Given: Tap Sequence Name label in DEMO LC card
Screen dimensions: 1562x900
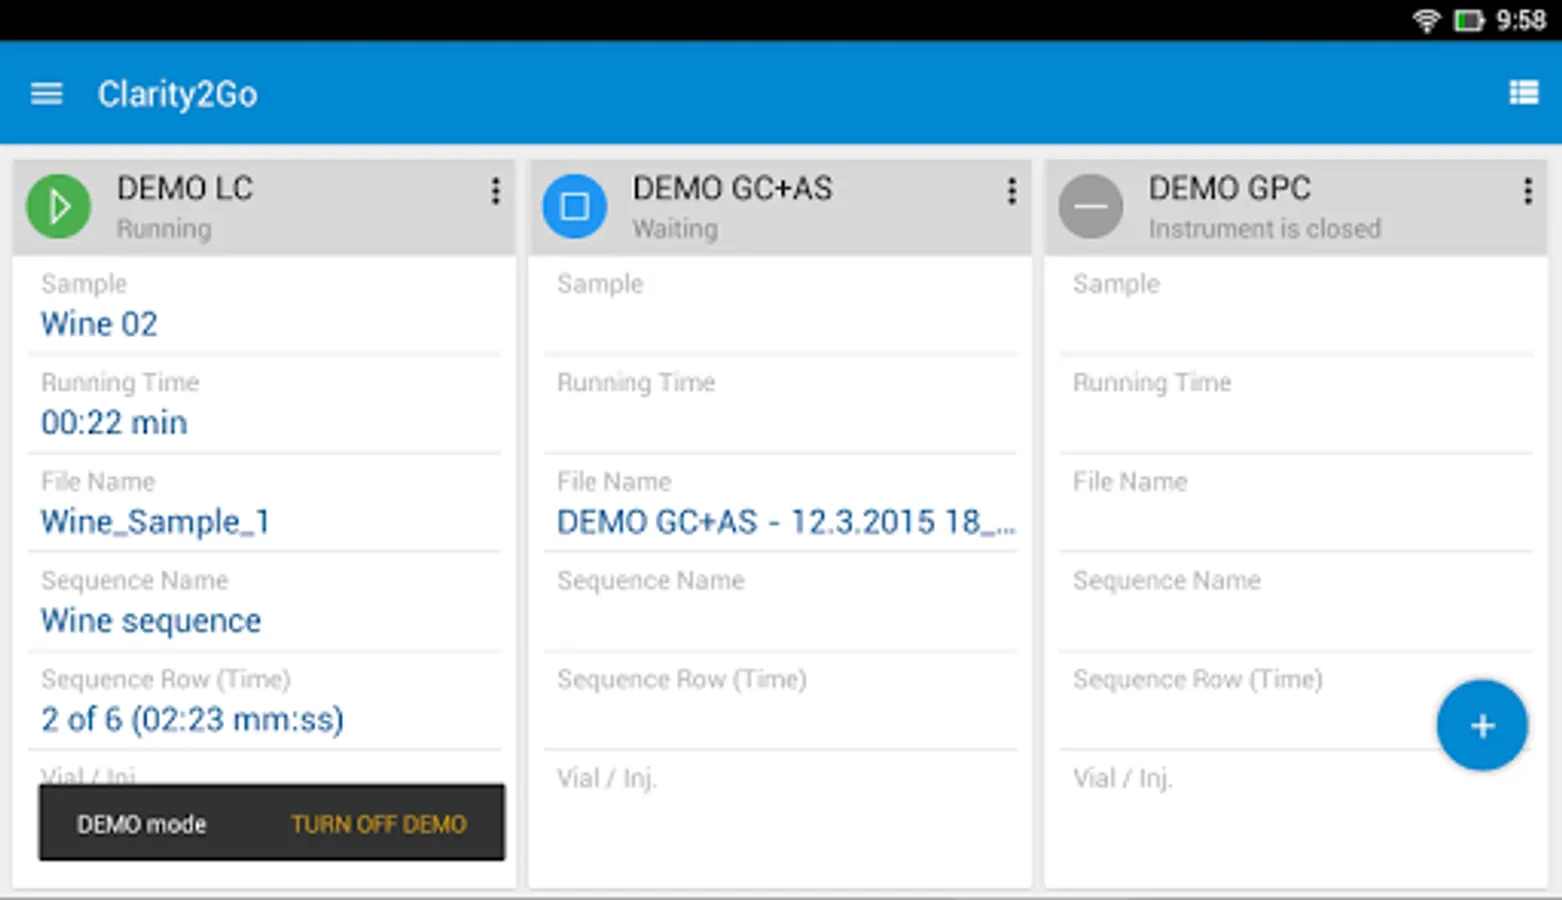Looking at the screenshot, I should click(134, 581).
